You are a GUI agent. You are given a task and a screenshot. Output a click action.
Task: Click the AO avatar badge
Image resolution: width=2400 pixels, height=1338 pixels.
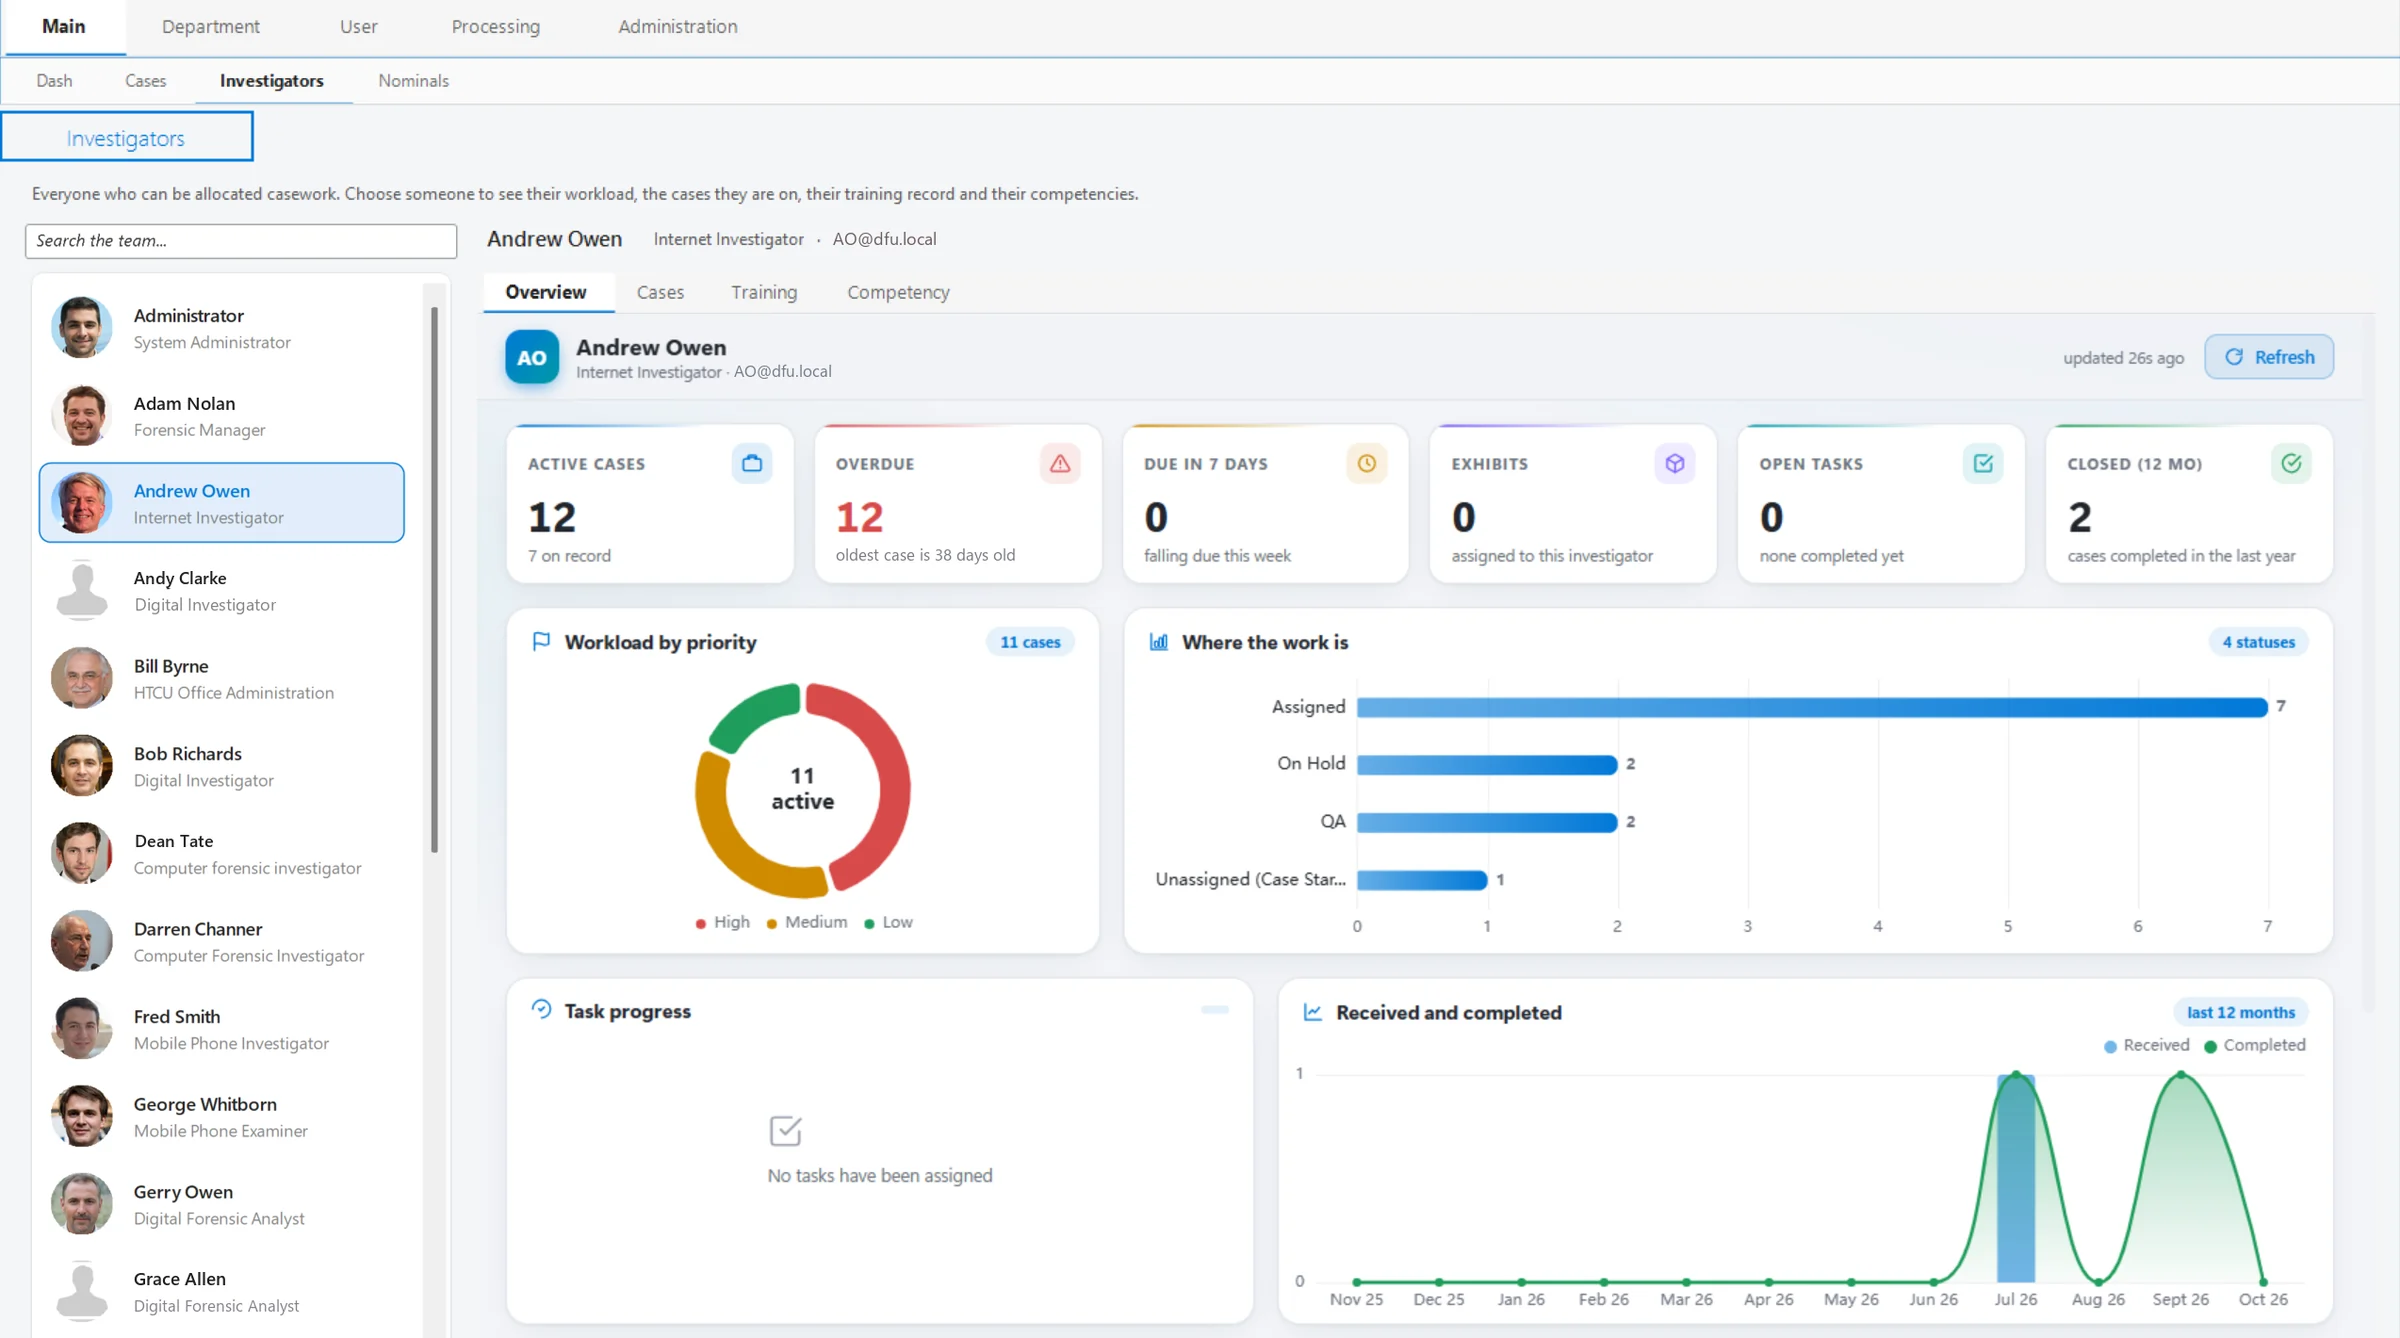532,357
